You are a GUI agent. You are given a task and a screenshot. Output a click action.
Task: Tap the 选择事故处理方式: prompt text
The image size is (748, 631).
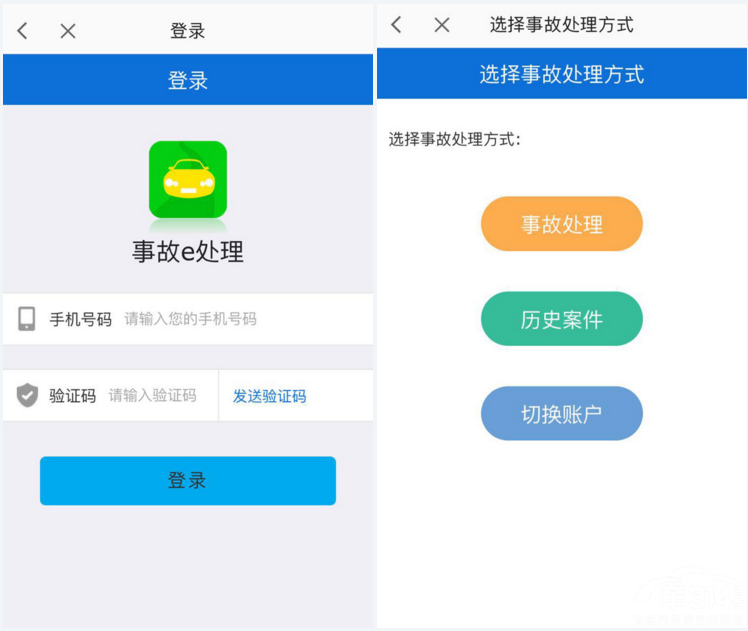click(455, 139)
